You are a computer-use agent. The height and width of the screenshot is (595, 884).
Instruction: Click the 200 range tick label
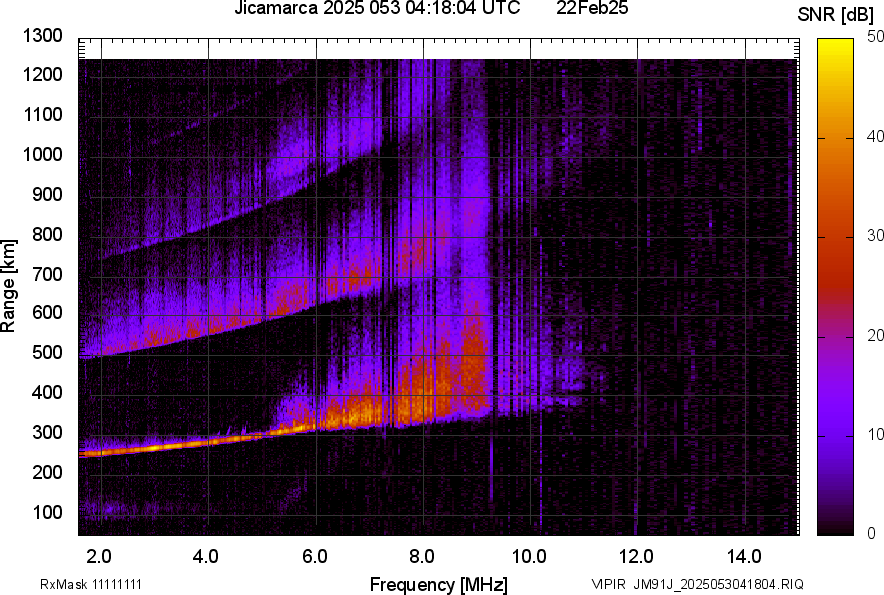(47, 472)
